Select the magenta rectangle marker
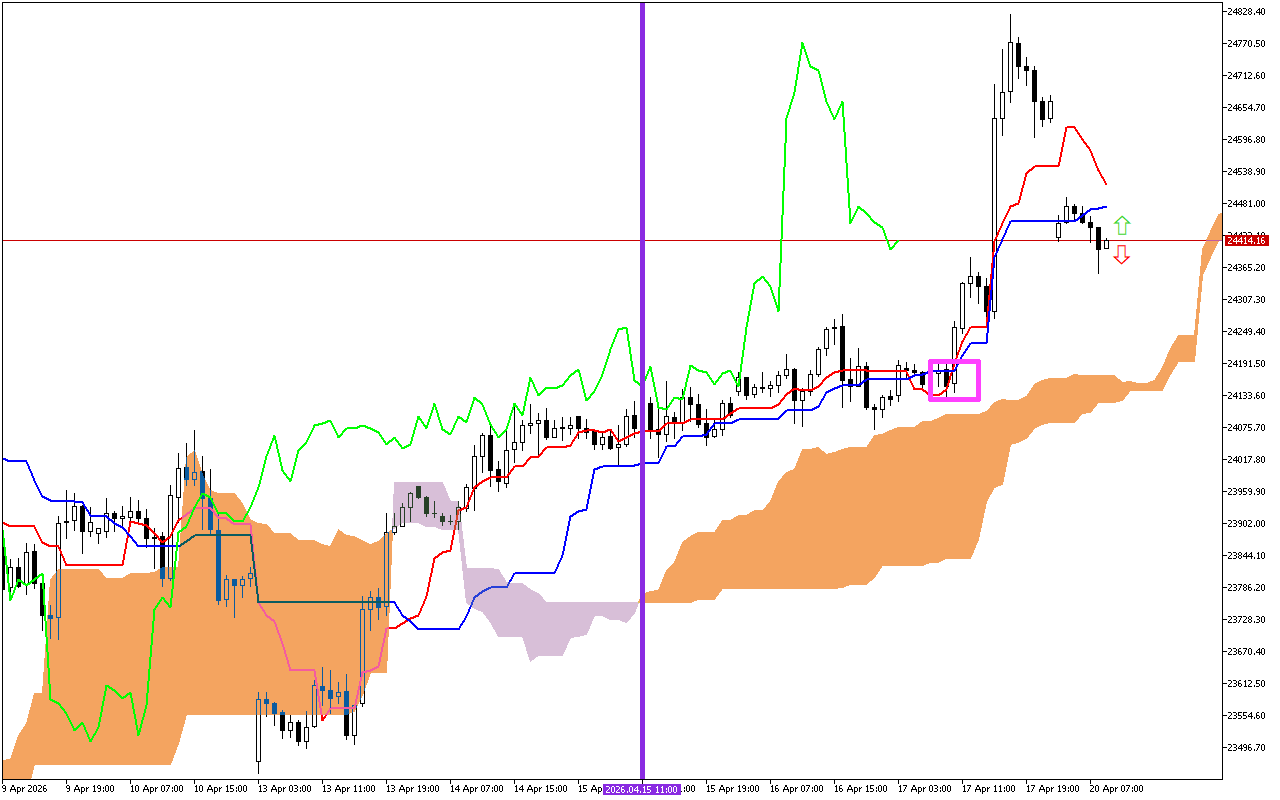 point(954,380)
